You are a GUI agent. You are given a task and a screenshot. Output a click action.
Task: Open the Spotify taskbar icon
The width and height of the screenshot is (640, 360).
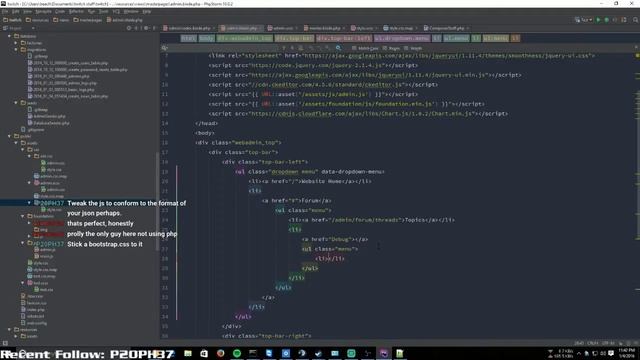[x=237, y=353]
